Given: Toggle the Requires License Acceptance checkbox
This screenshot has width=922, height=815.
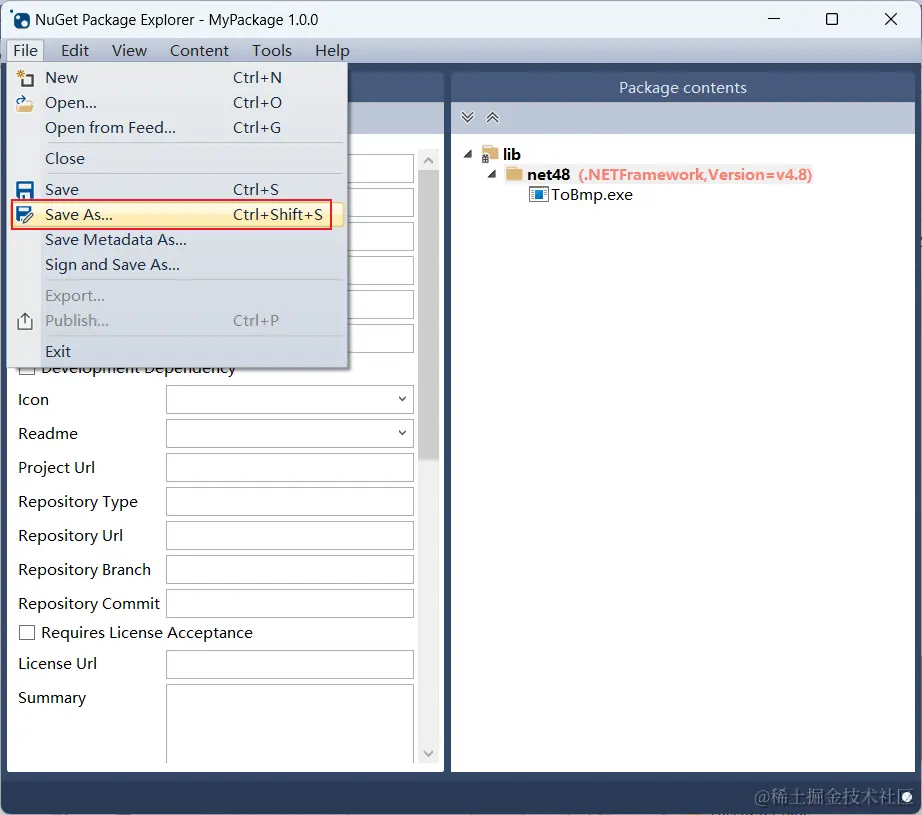Looking at the screenshot, I should tap(27, 633).
